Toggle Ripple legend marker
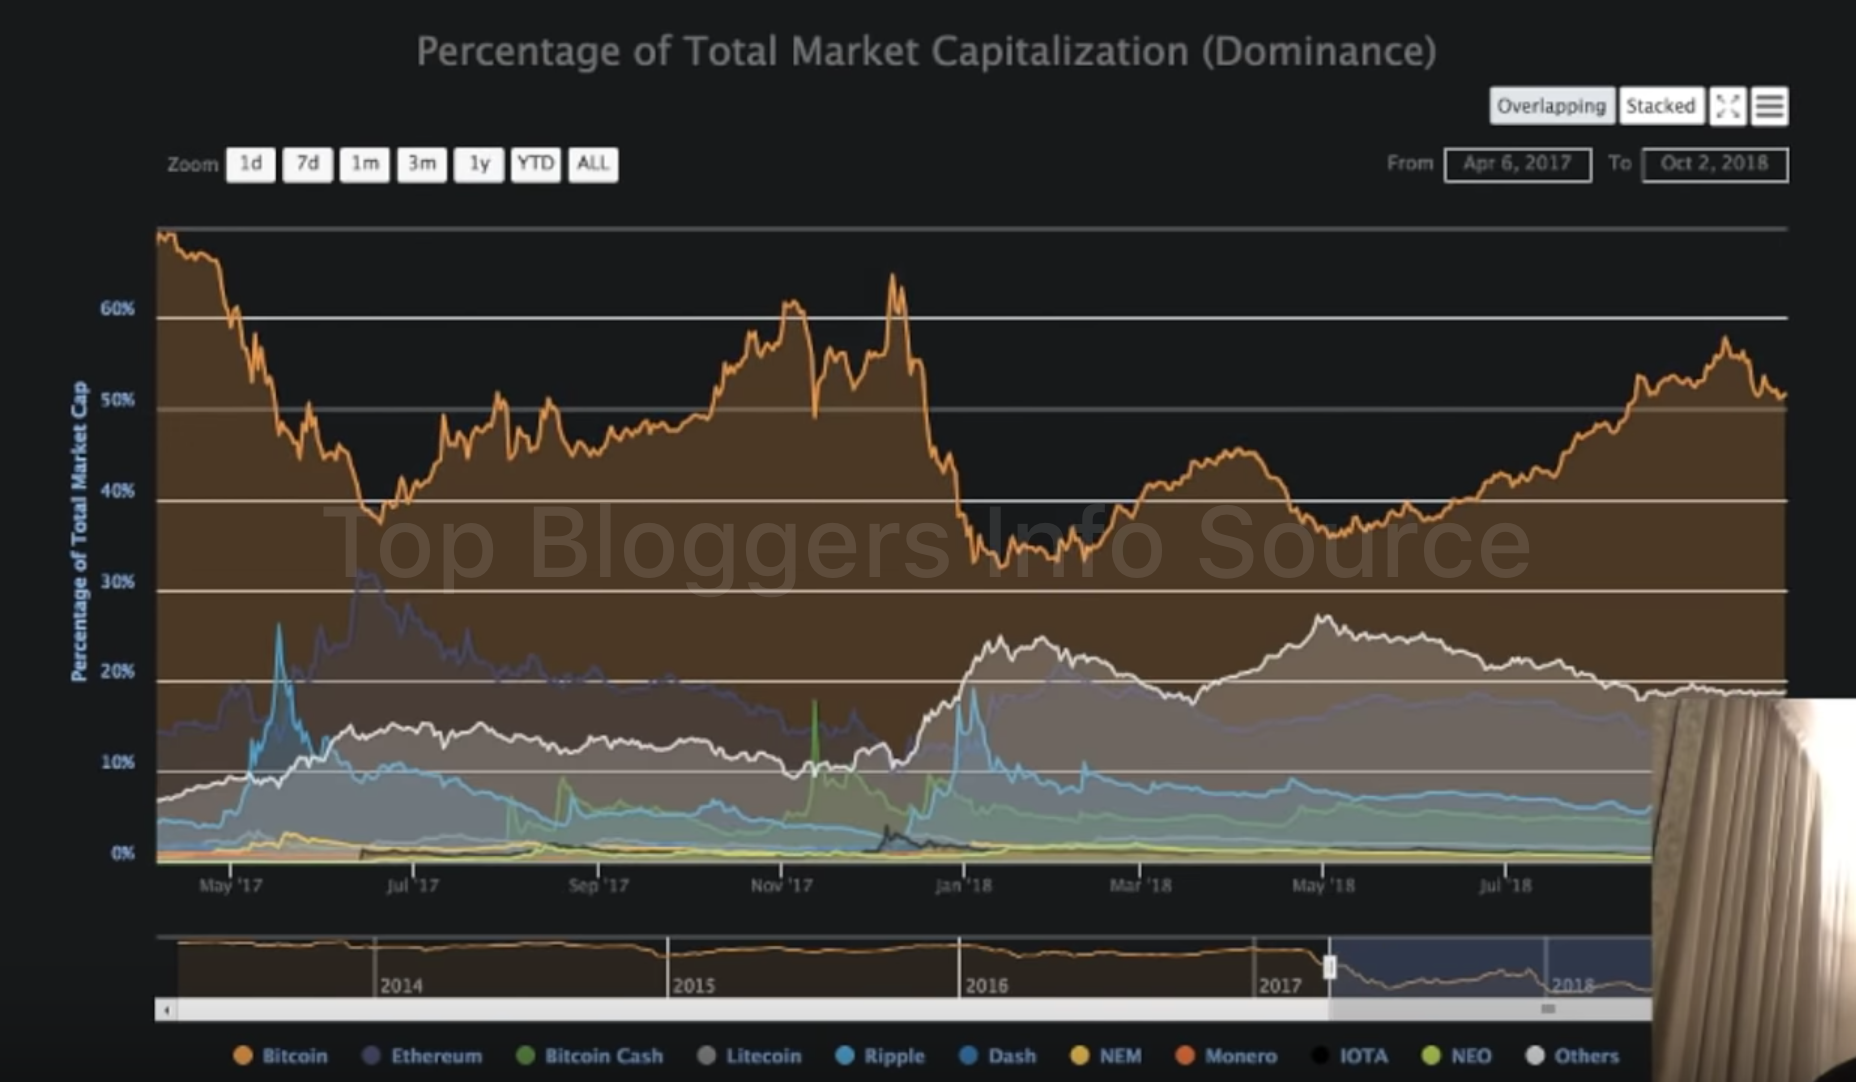This screenshot has height=1082, width=1856. pos(844,1055)
